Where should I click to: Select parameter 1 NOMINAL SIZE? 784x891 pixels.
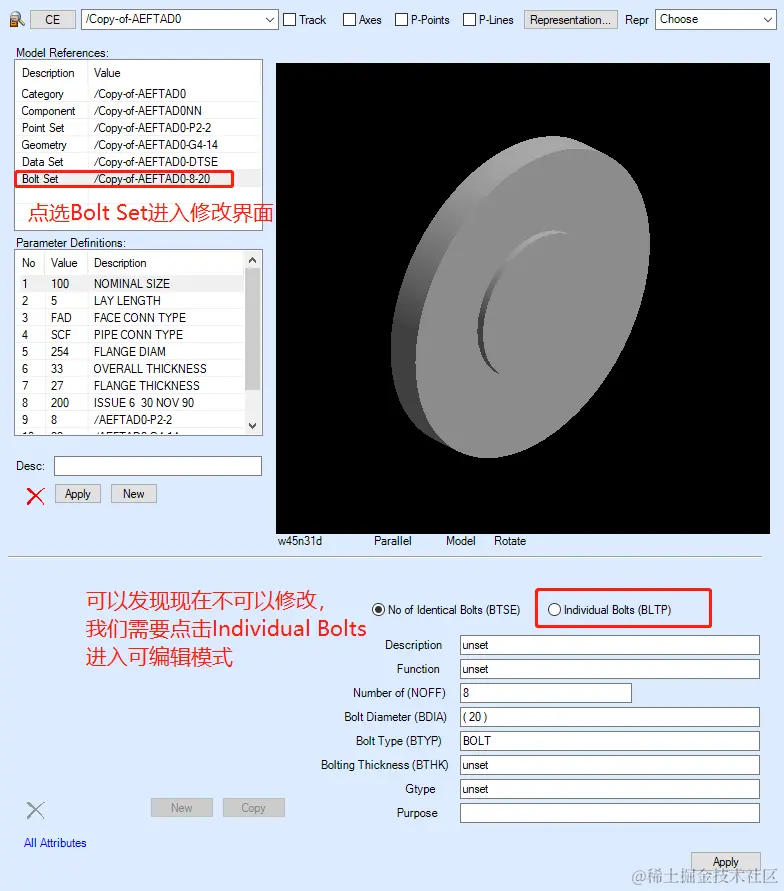coord(131,284)
